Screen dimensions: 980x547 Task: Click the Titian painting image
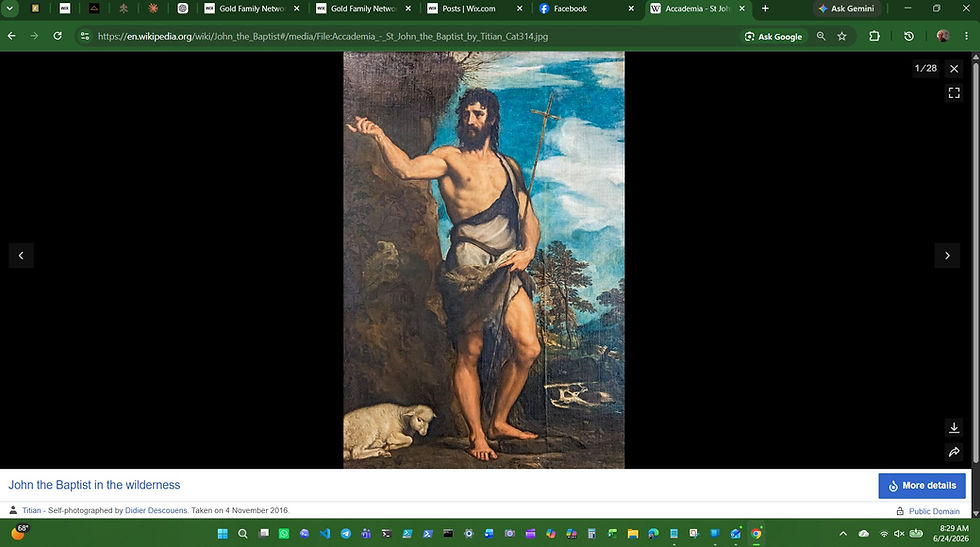484,260
